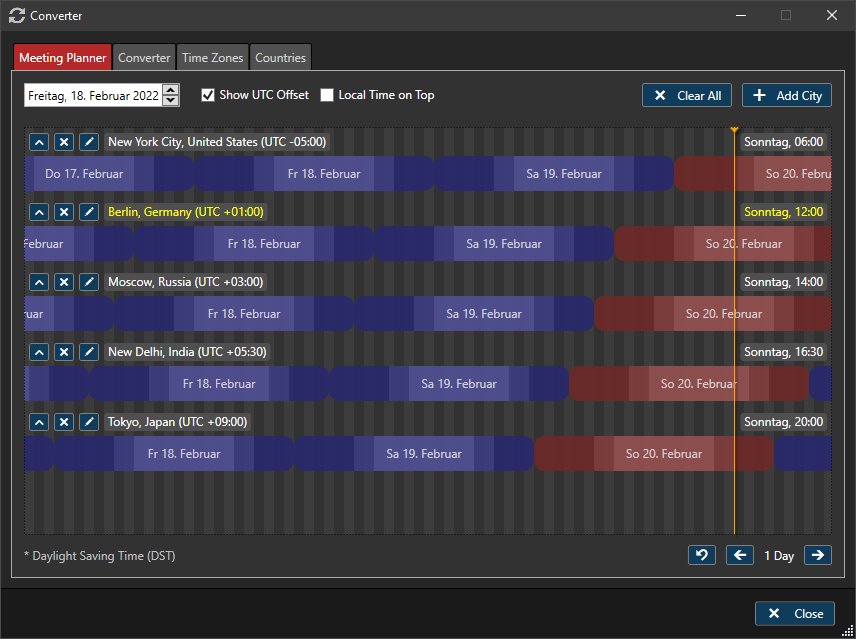Image resolution: width=856 pixels, height=639 pixels.
Task: Edit the Berlin, Germany city entry
Action: coord(89,212)
